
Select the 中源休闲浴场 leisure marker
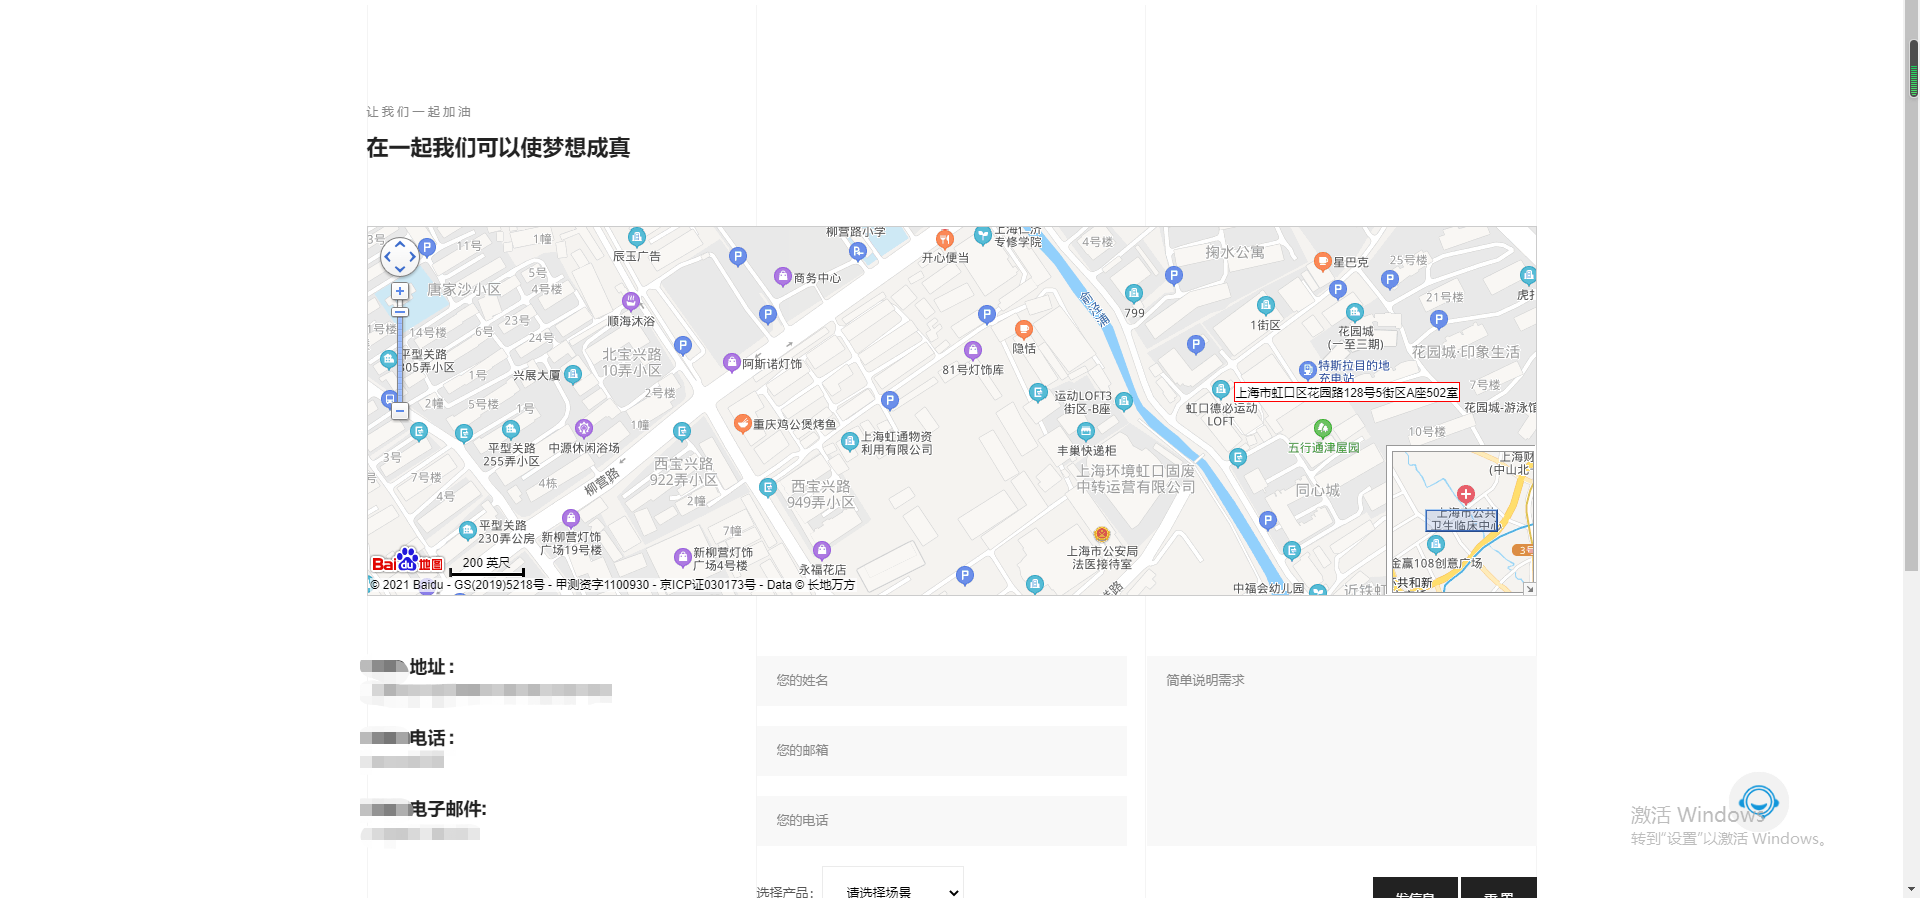pos(584,429)
